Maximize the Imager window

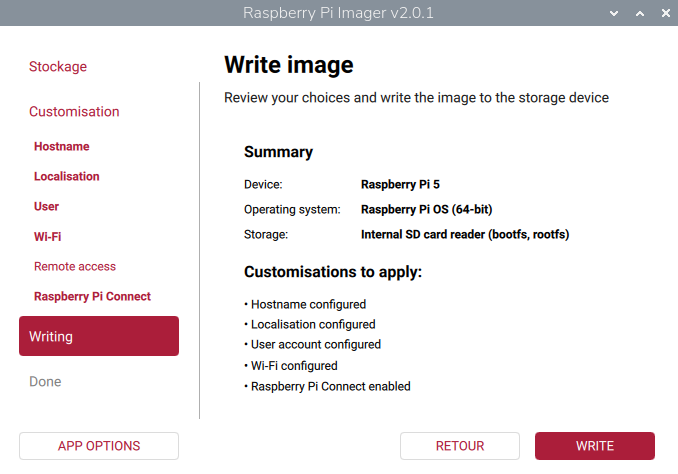[x=640, y=14]
